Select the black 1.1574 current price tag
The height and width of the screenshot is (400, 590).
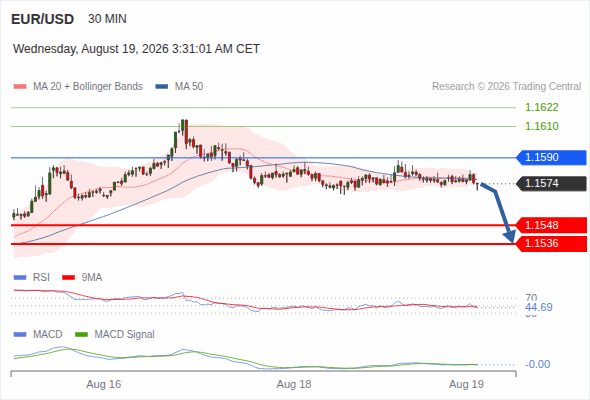point(551,184)
